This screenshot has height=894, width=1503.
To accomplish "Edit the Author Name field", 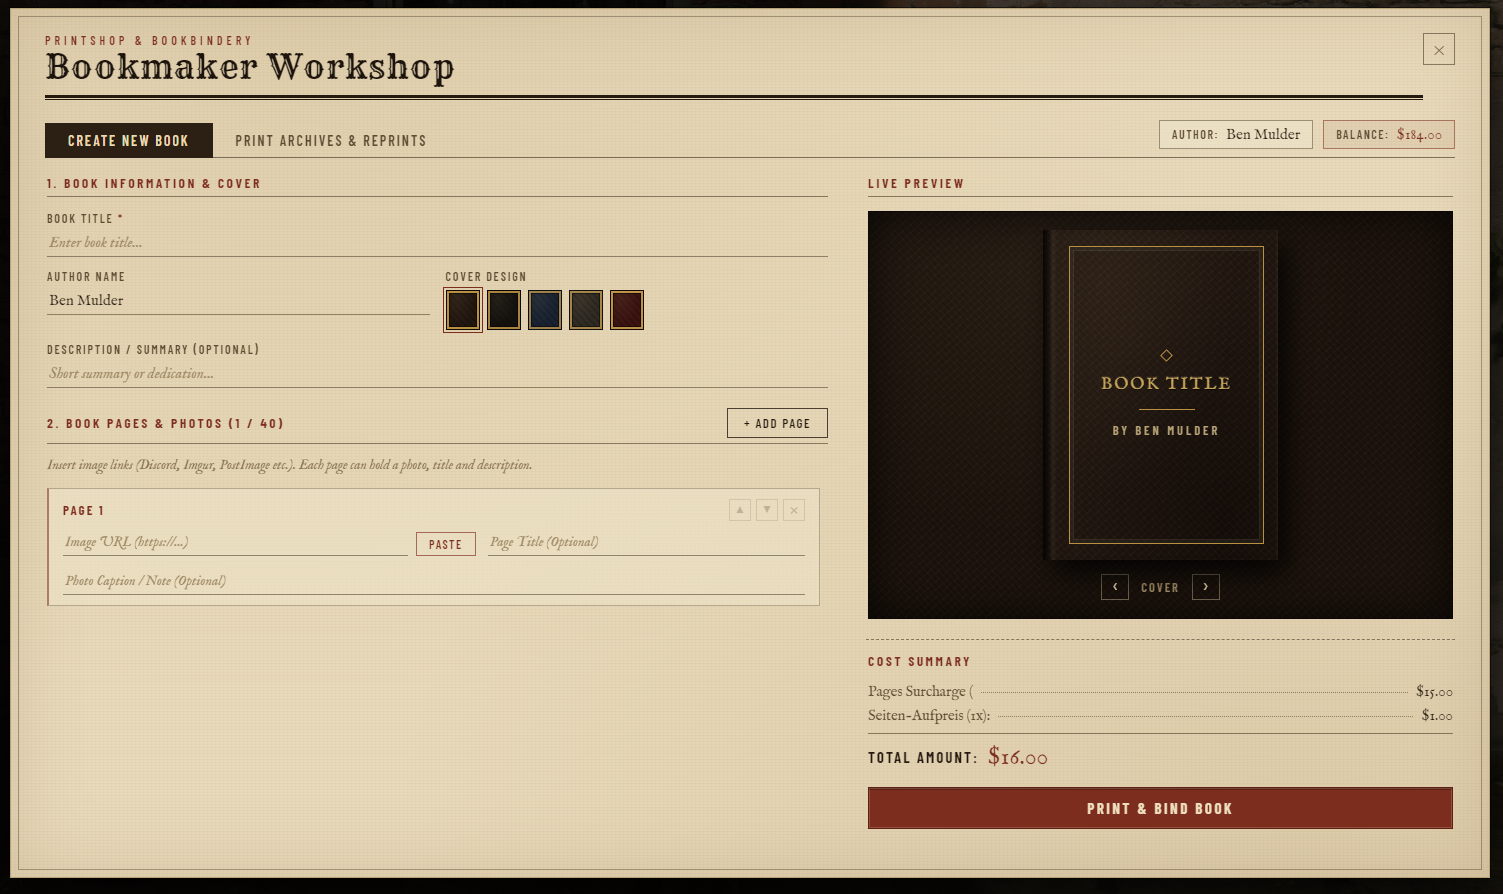I will pyautogui.click(x=238, y=301).
